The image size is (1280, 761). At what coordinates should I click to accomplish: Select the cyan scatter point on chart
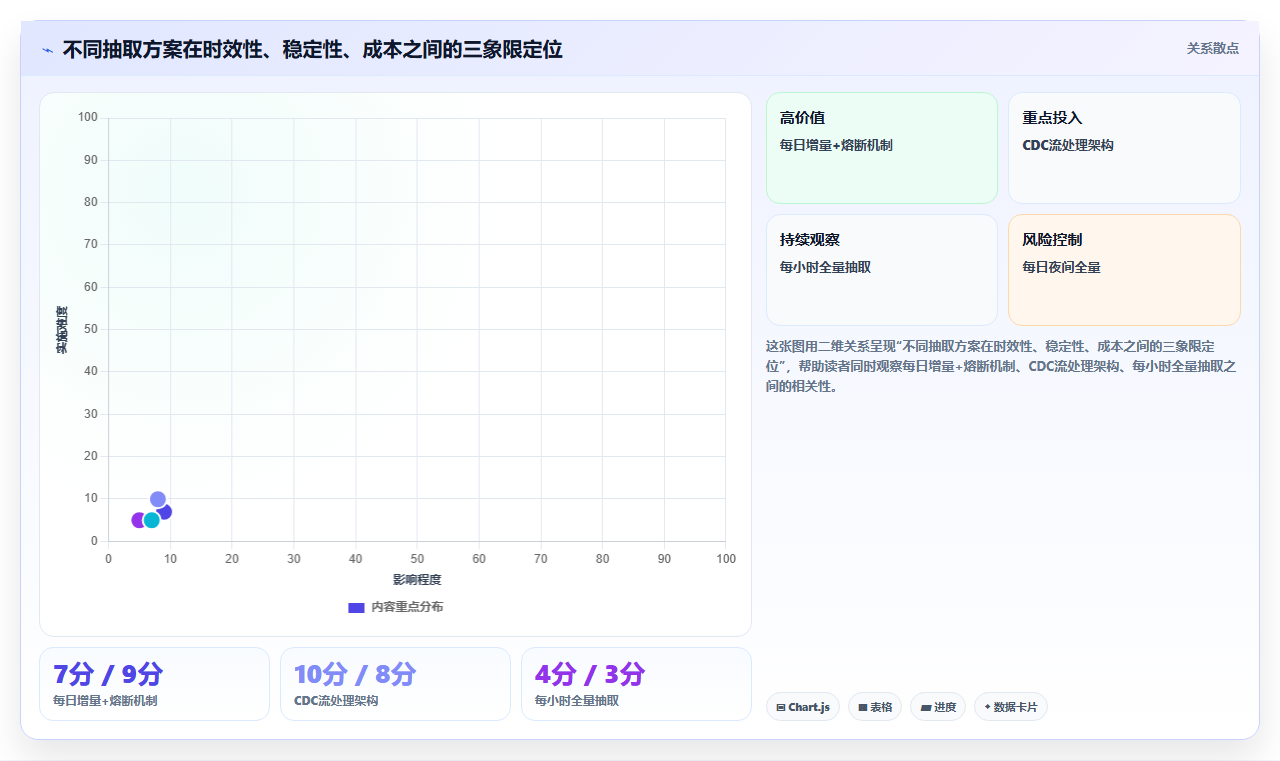pyautogui.click(x=151, y=520)
